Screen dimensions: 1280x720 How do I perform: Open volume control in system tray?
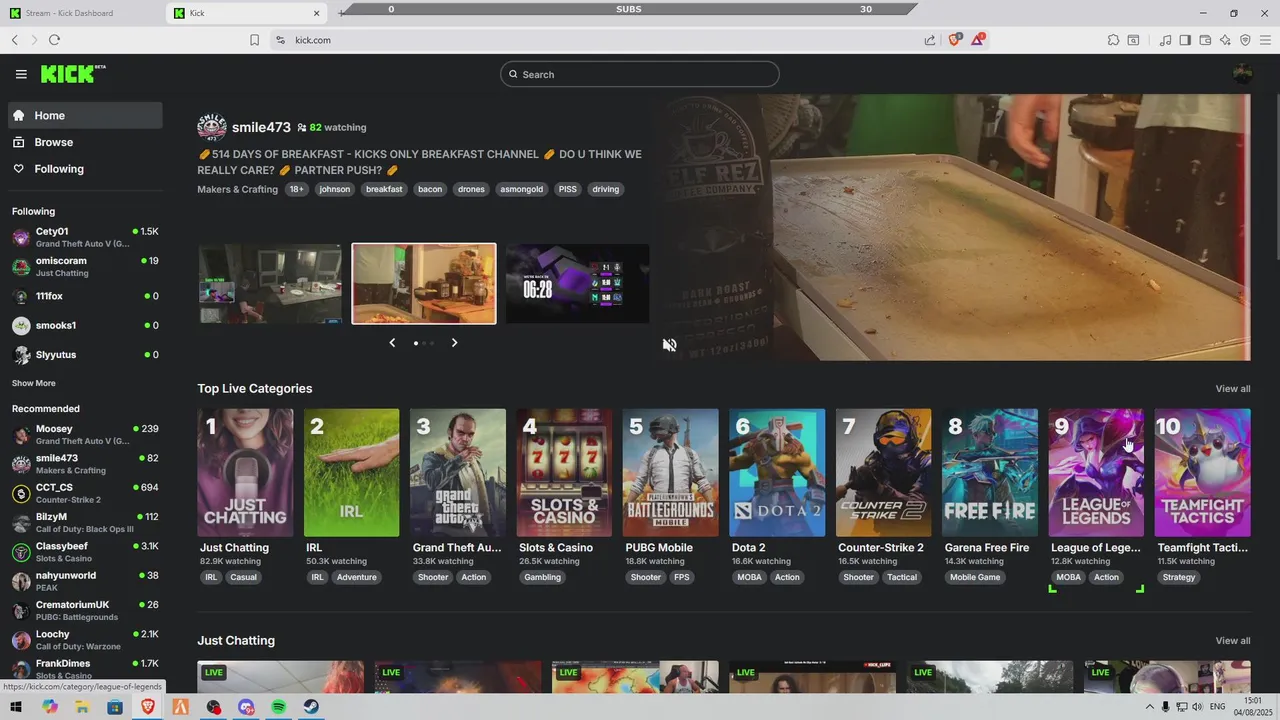tap(1197, 707)
